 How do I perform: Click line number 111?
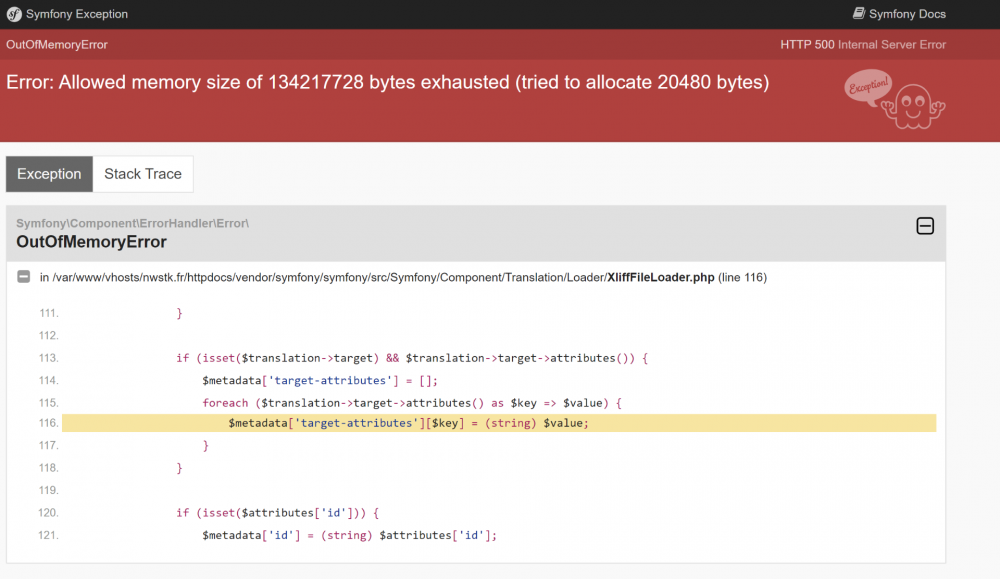click(48, 313)
